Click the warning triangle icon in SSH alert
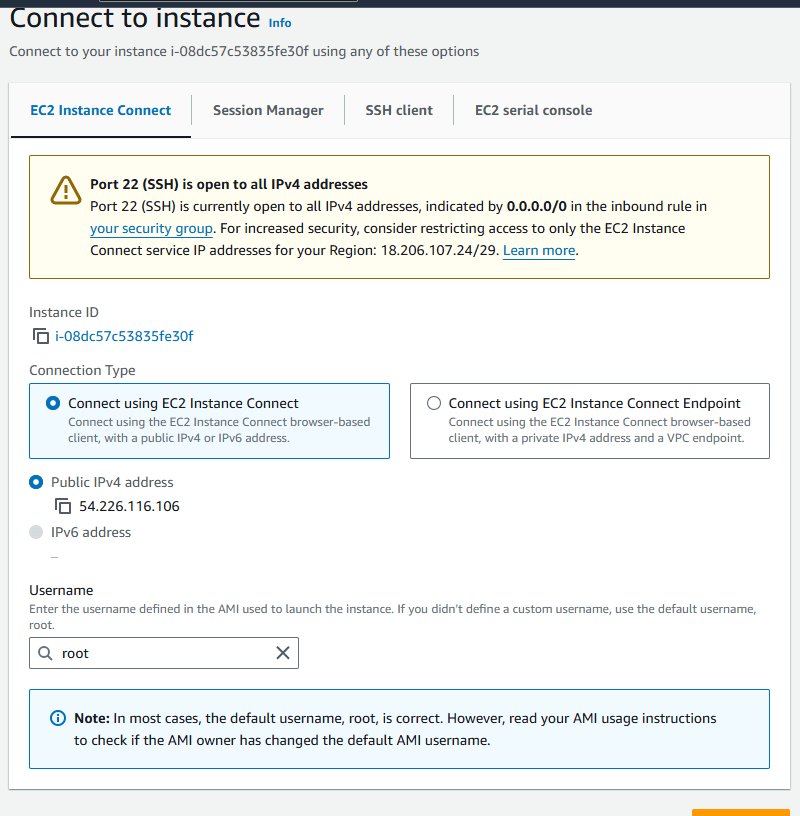 (x=65, y=191)
